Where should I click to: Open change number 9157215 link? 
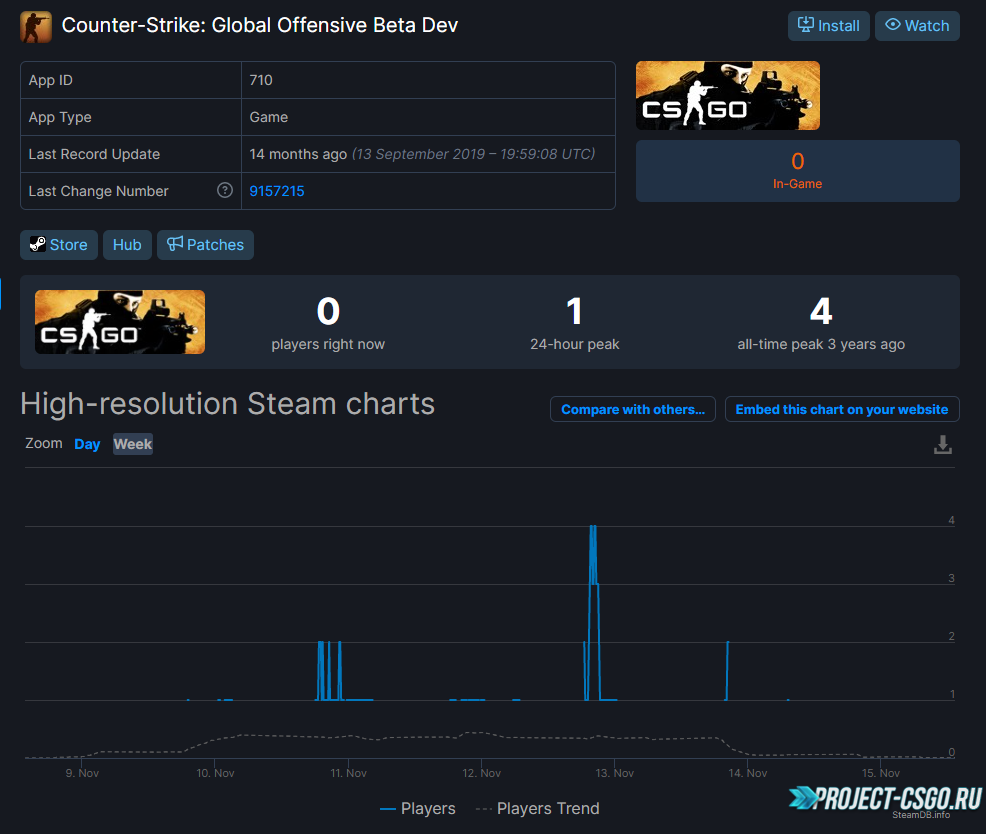[x=277, y=191]
